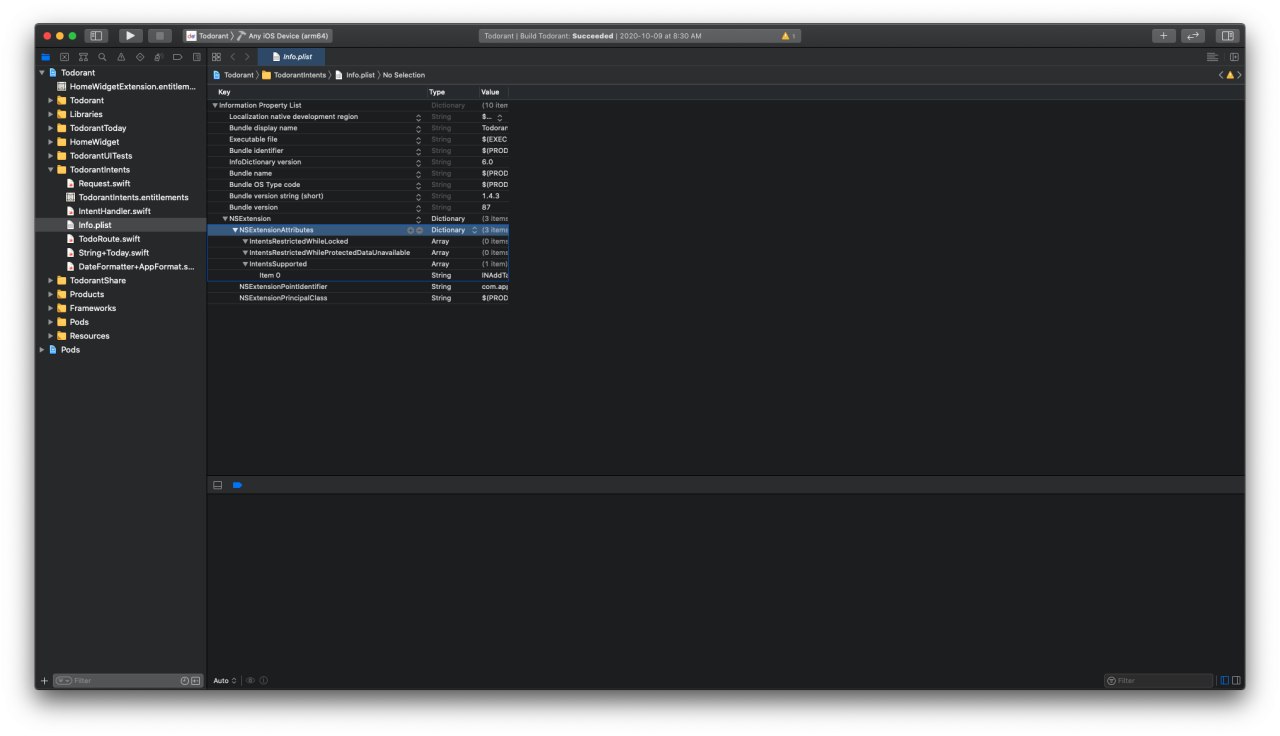This screenshot has height=736, width=1280.
Task: Open Info.plist in the jump bar
Action: pyautogui.click(x=355, y=75)
